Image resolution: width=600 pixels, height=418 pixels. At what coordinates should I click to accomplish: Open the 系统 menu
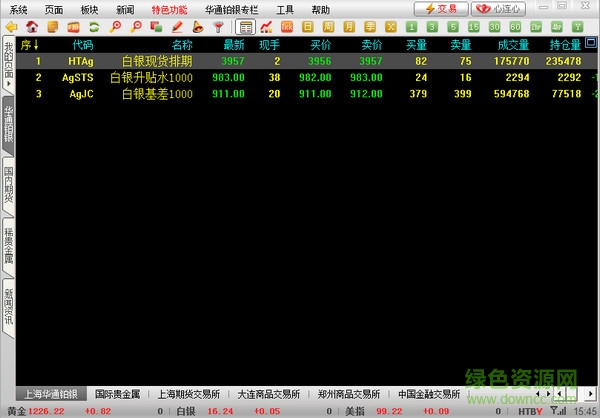pos(18,10)
